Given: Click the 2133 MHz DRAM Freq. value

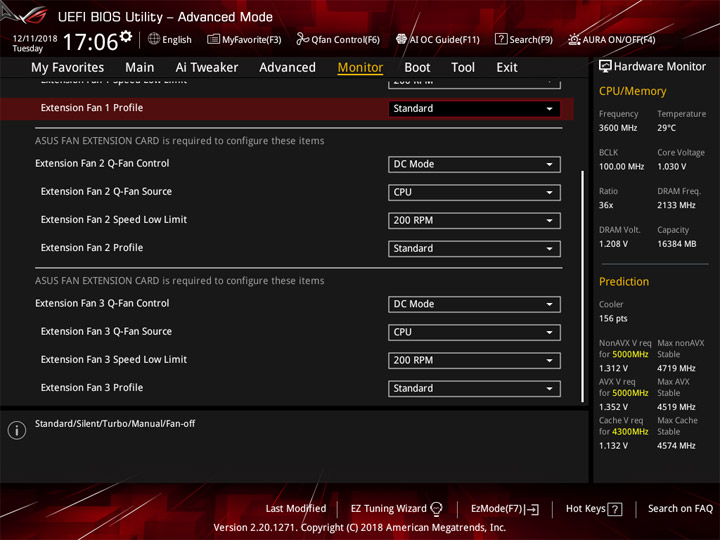Looking at the screenshot, I should (x=676, y=205).
